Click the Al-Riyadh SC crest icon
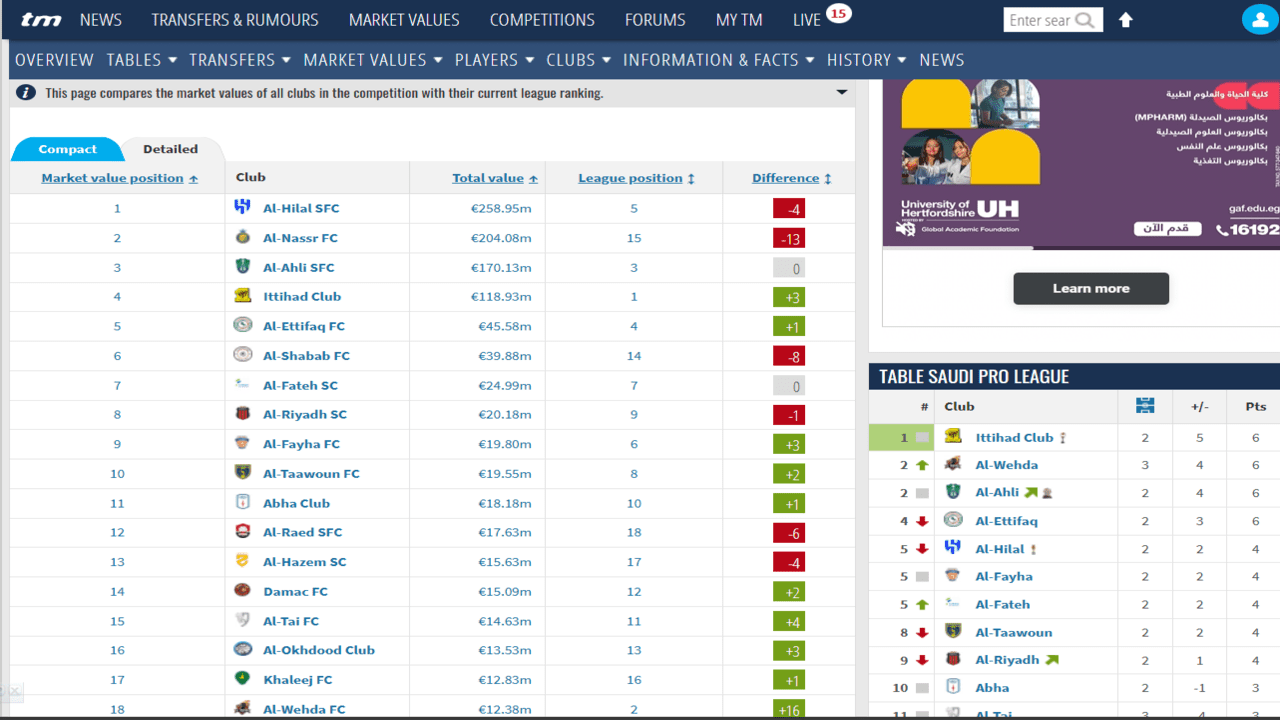This screenshot has width=1280, height=720. pos(242,413)
